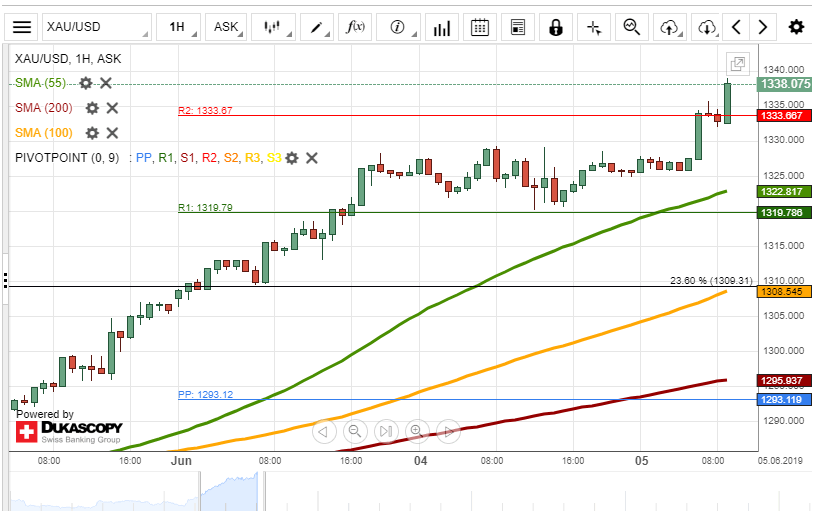The image size is (816, 518).
Task: Open PIVOTPOINT settings gear
Action: 292,158
